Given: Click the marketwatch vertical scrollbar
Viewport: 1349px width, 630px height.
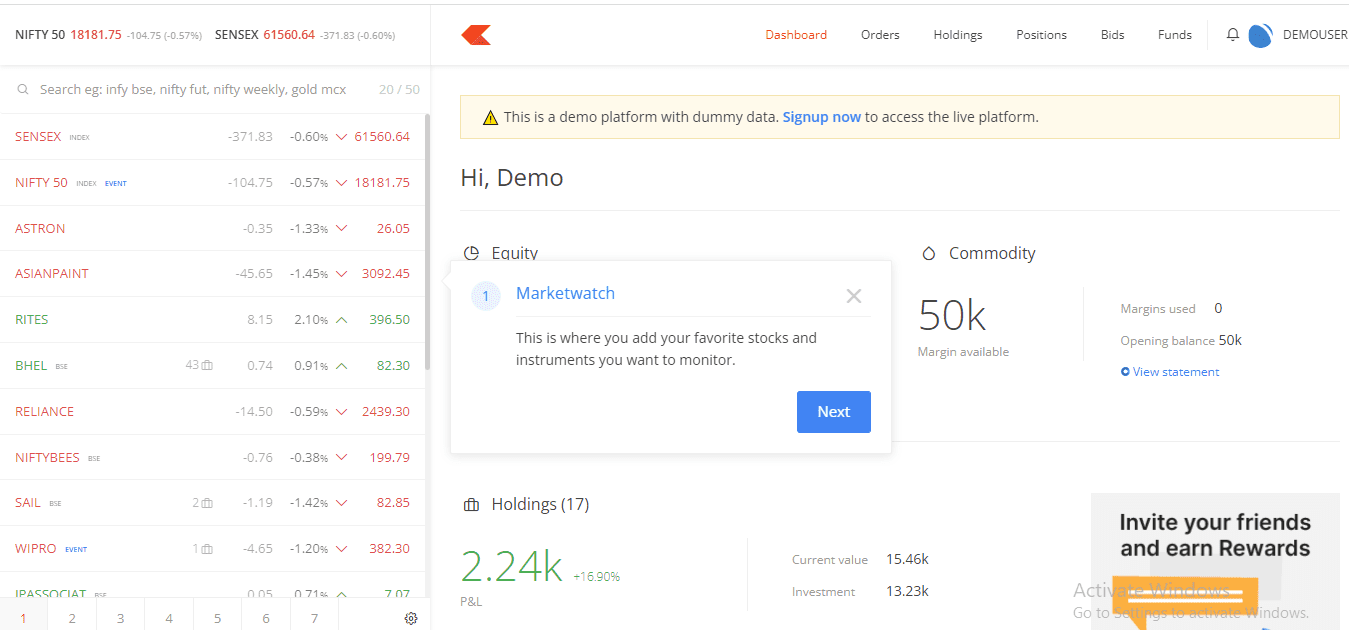Looking at the screenshot, I should coord(428,240).
